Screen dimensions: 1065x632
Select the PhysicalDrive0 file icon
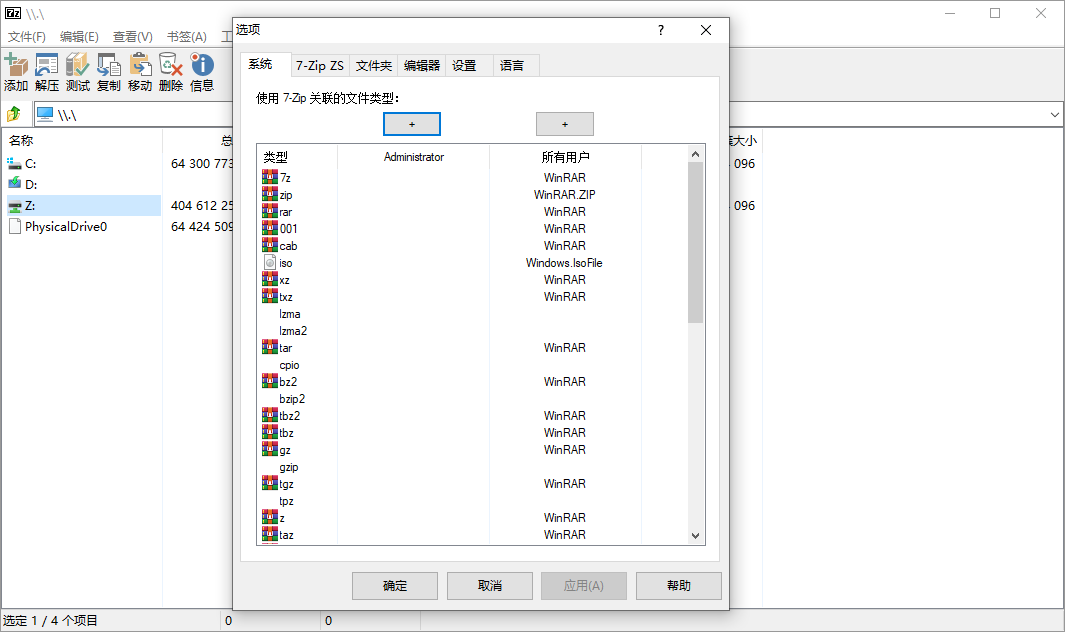tap(14, 226)
